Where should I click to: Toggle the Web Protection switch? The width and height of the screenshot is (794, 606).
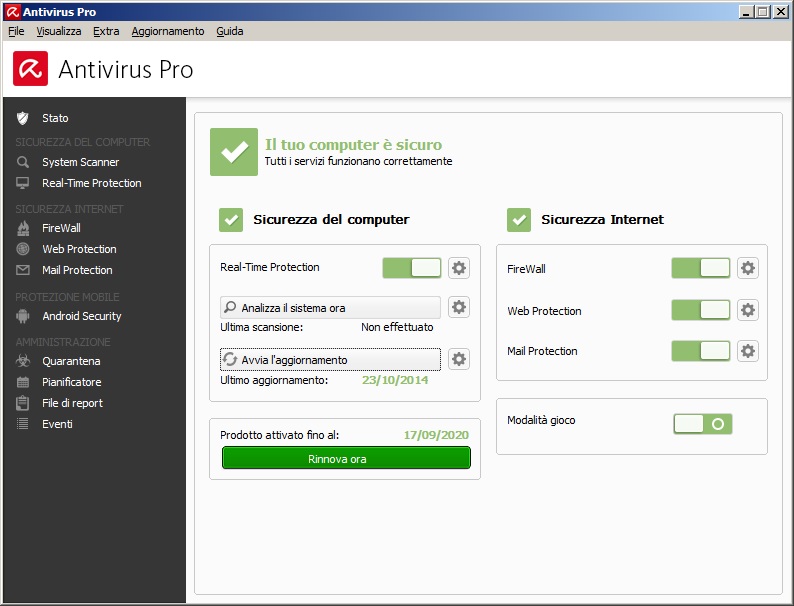point(701,310)
